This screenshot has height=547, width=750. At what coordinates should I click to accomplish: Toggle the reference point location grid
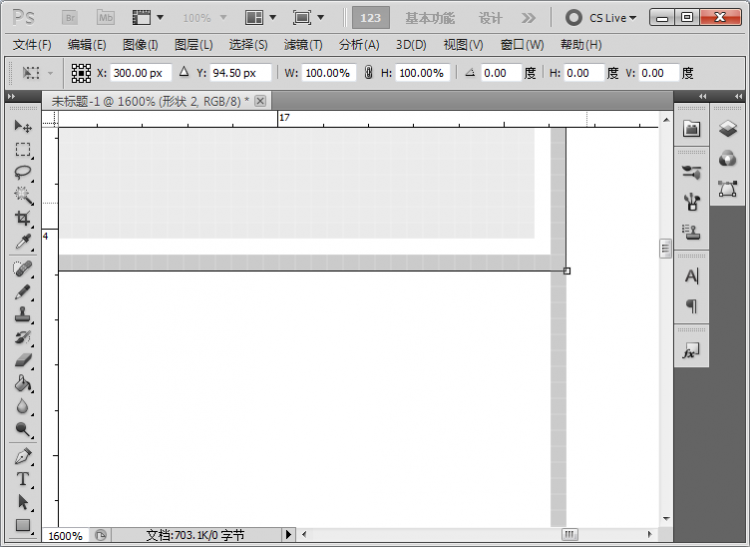click(x=81, y=73)
